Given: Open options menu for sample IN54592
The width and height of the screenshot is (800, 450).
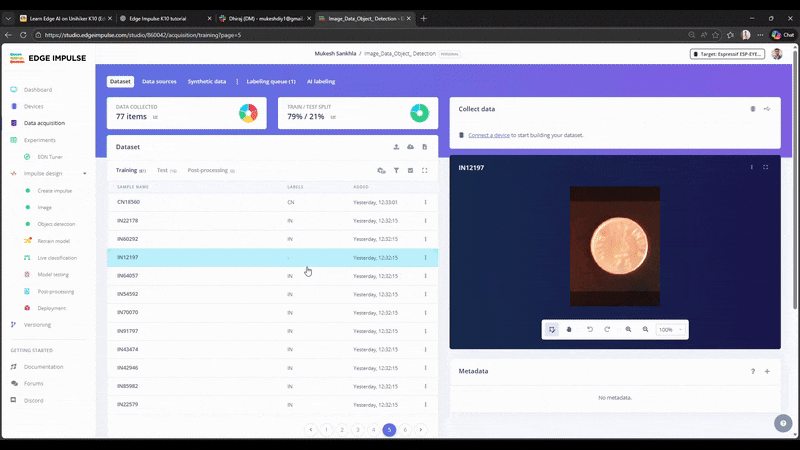Looking at the screenshot, I should tap(425, 294).
